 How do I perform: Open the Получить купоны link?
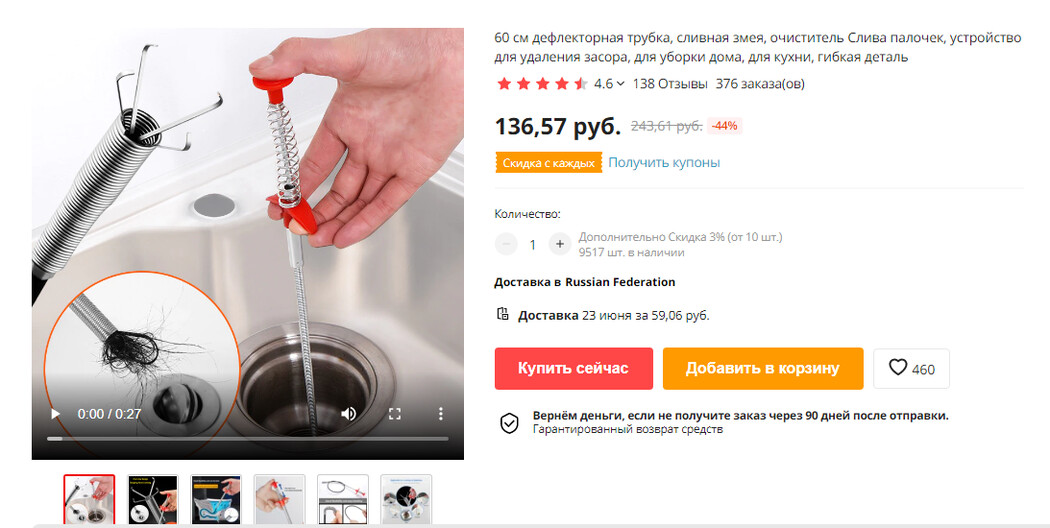point(664,163)
